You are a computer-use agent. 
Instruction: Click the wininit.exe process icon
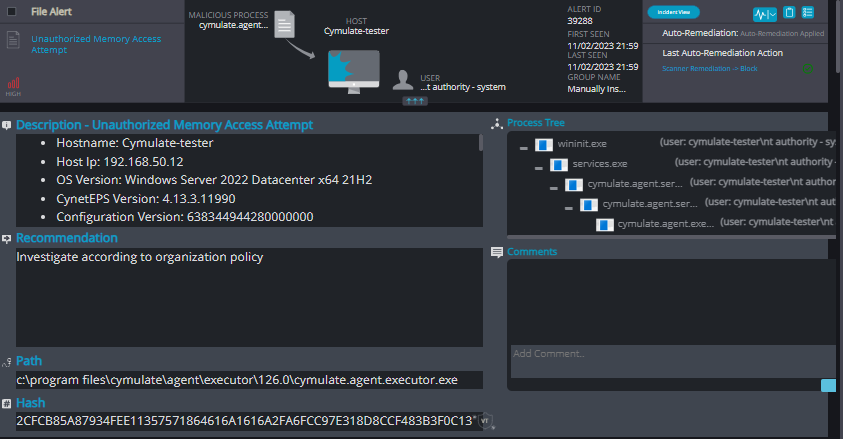[x=544, y=145]
